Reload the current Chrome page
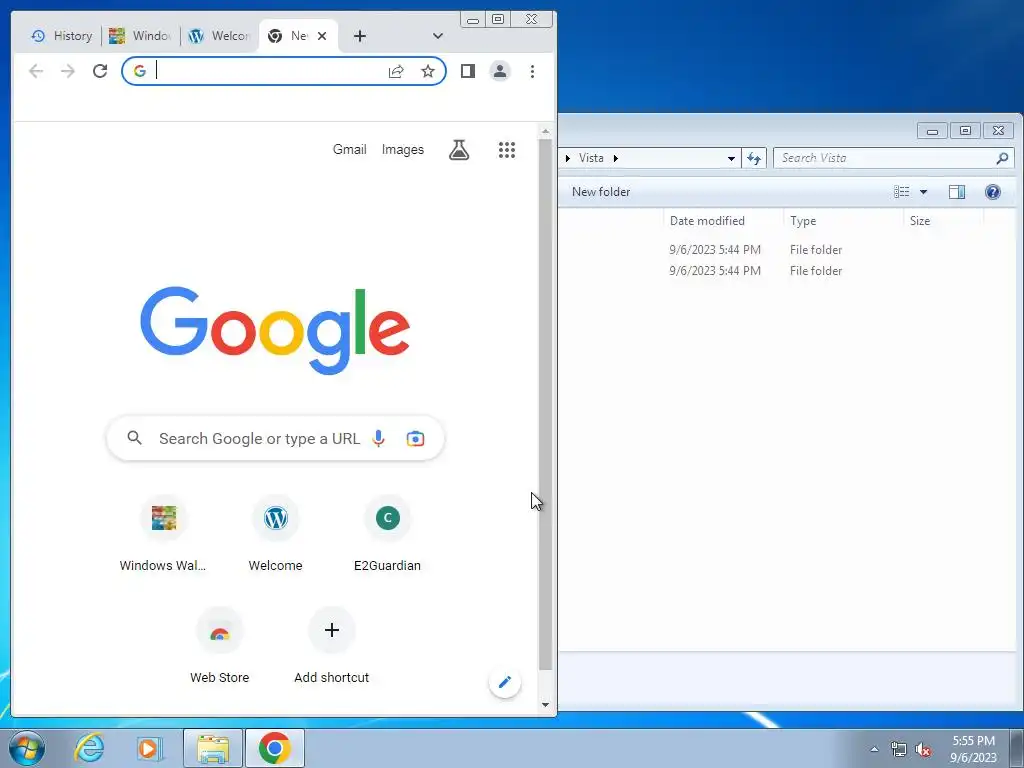The width and height of the screenshot is (1024, 768). [100, 71]
